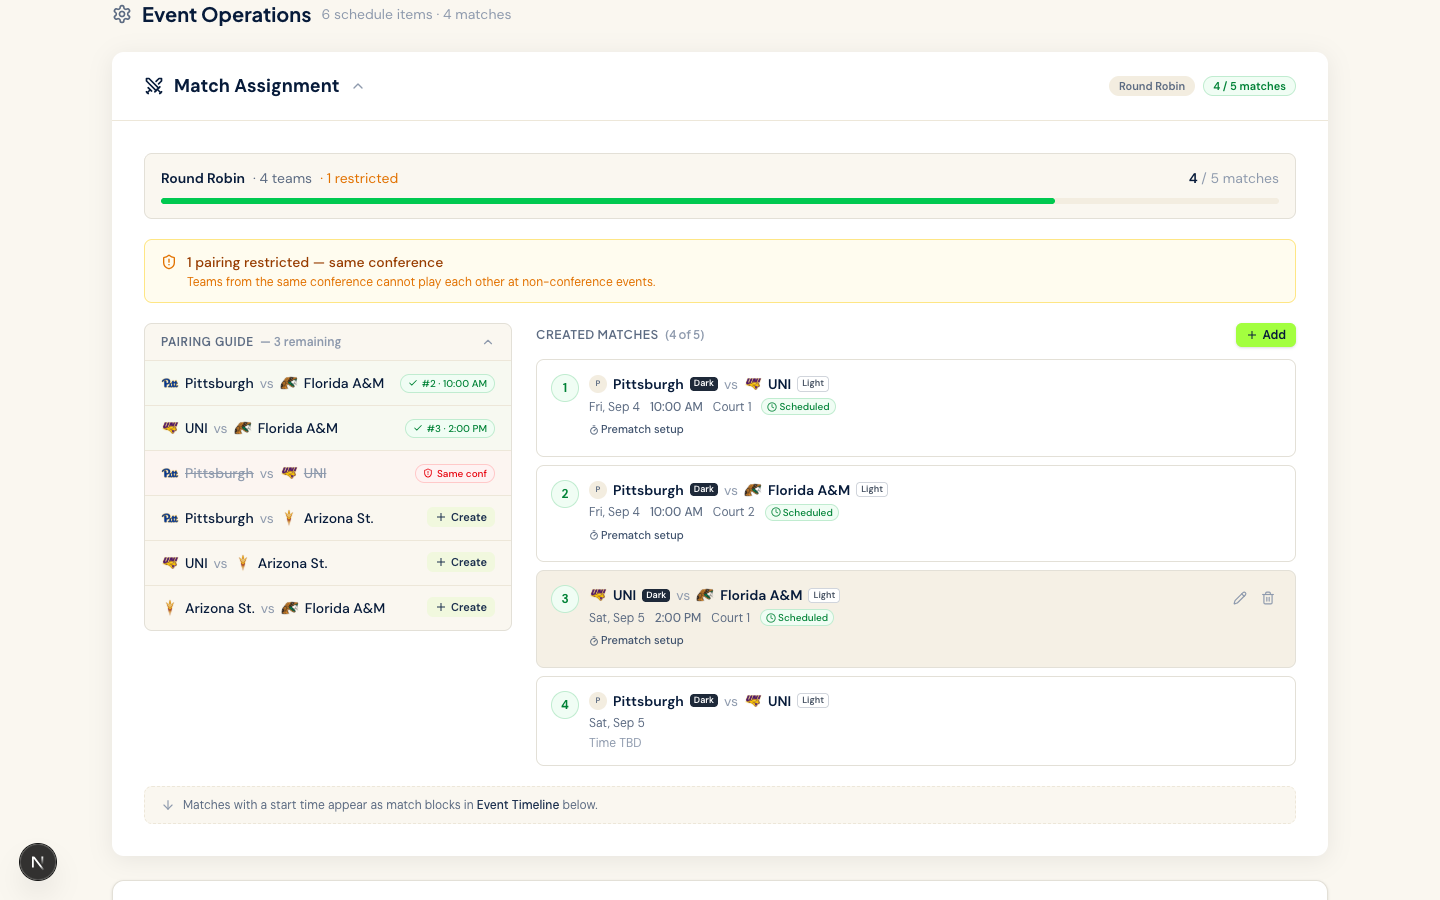Viewport: 1440px width, 900px height.
Task: Delete match 3 using the trash icon
Action: tap(1268, 598)
